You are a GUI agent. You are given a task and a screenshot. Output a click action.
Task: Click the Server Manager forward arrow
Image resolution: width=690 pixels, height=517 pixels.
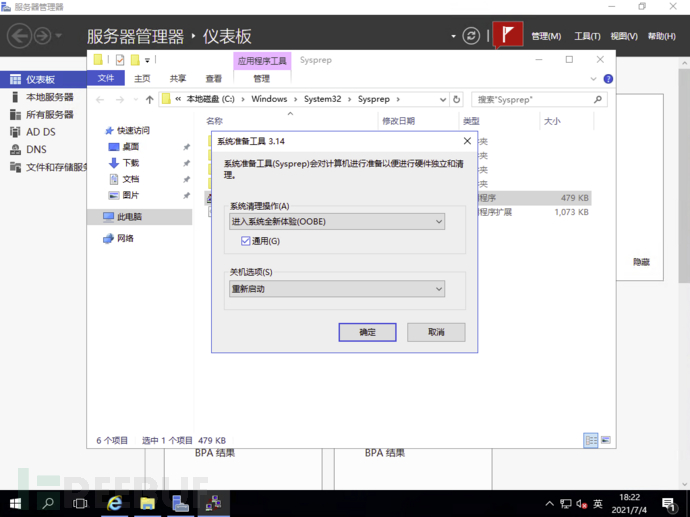click(43, 36)
